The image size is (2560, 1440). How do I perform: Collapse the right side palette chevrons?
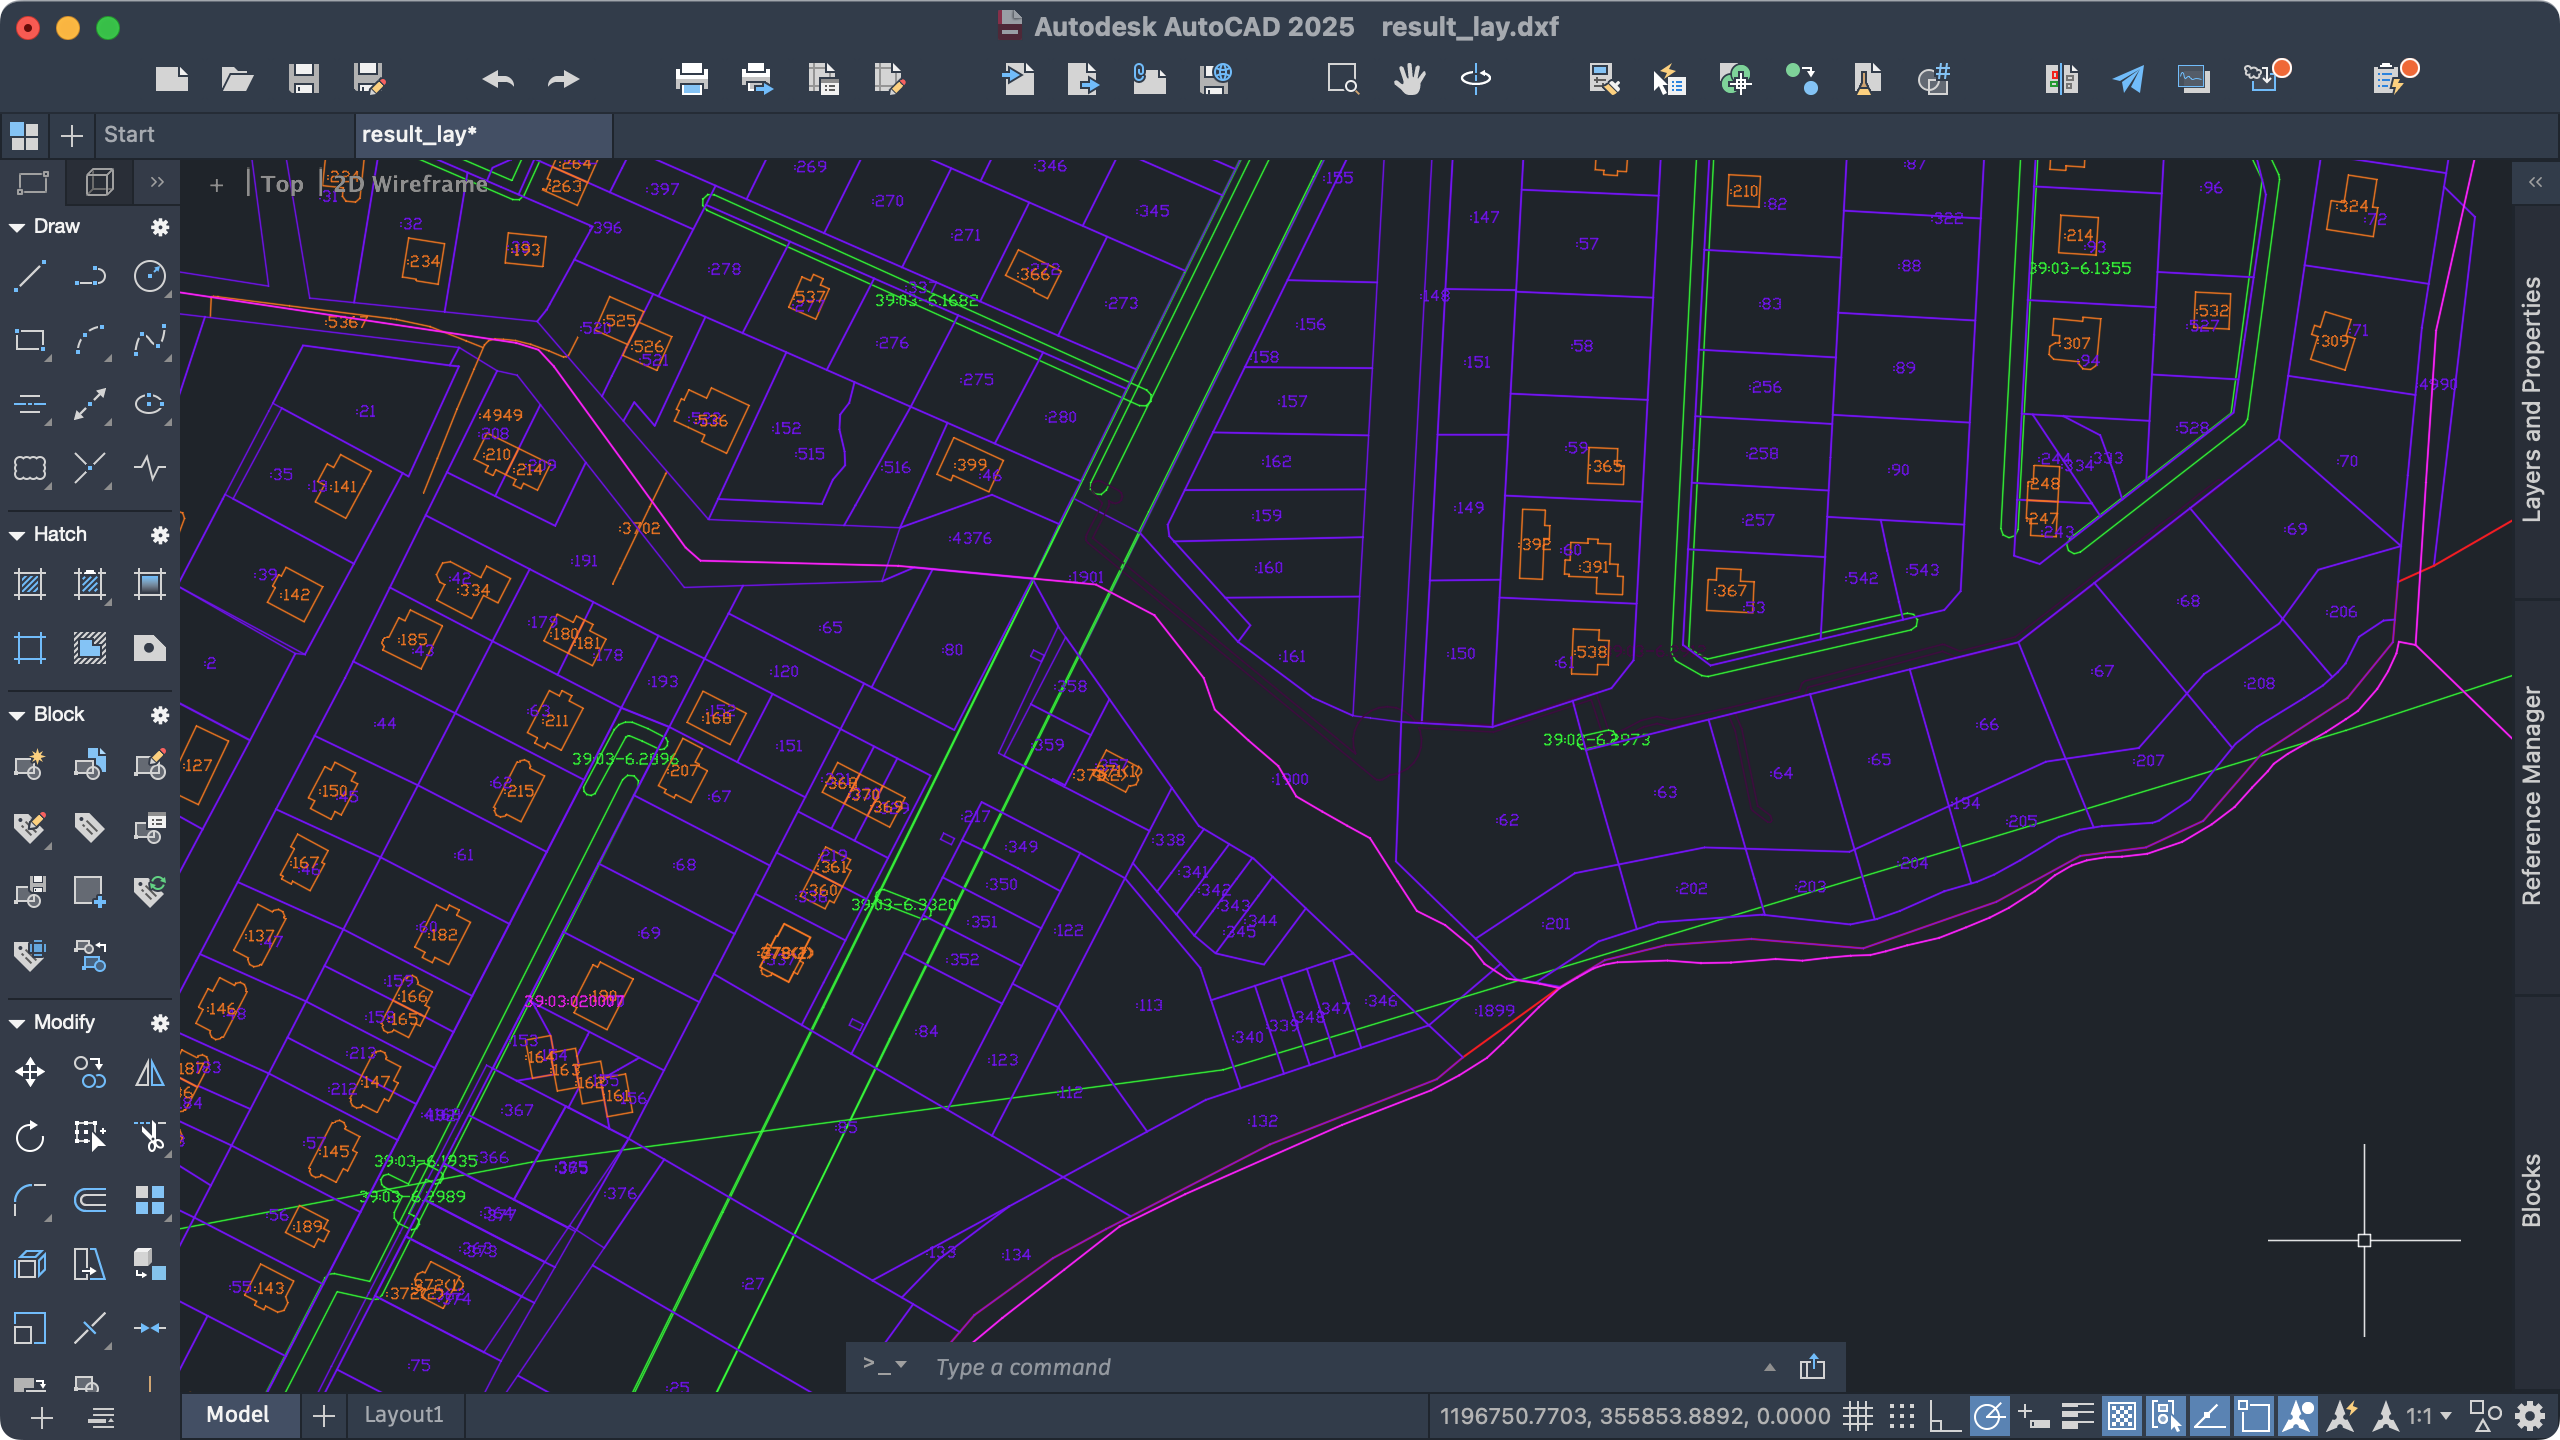click(2535, 182)
